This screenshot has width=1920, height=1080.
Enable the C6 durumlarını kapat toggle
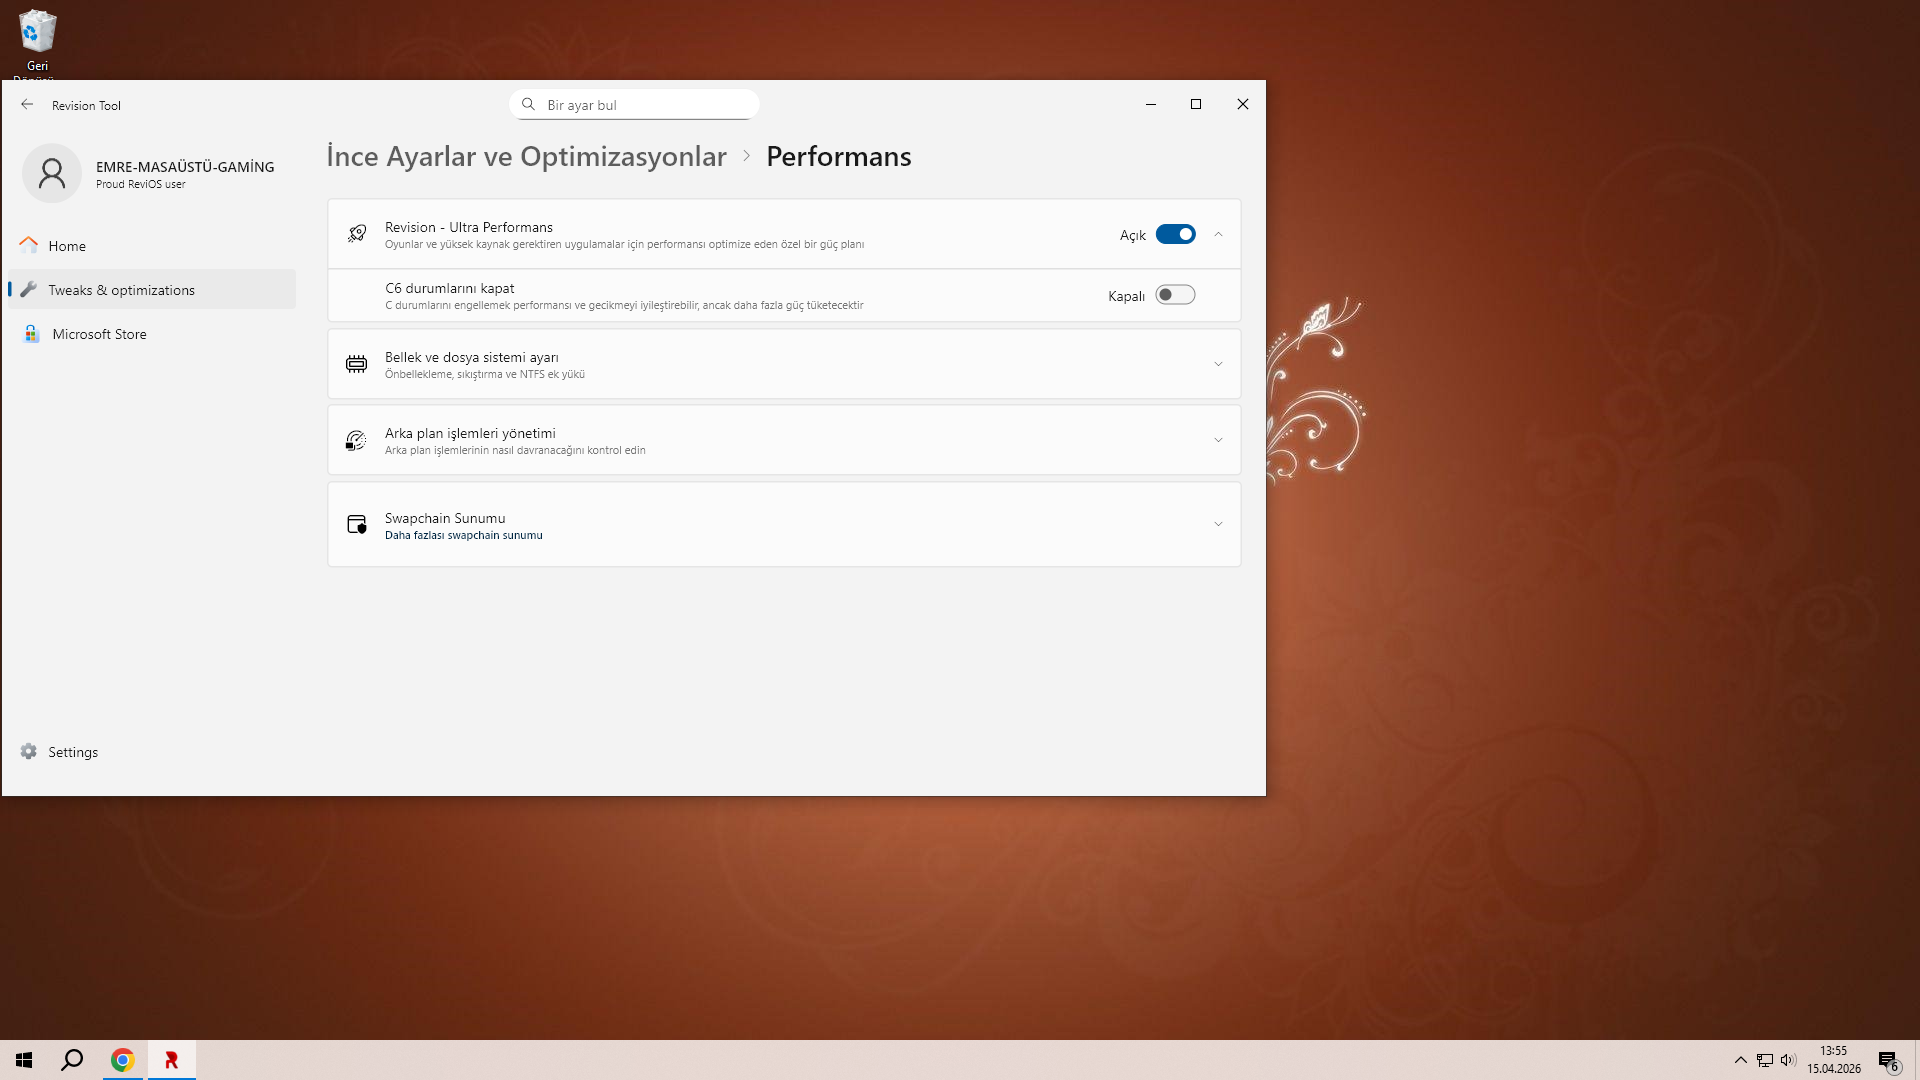pos(1175,295)
